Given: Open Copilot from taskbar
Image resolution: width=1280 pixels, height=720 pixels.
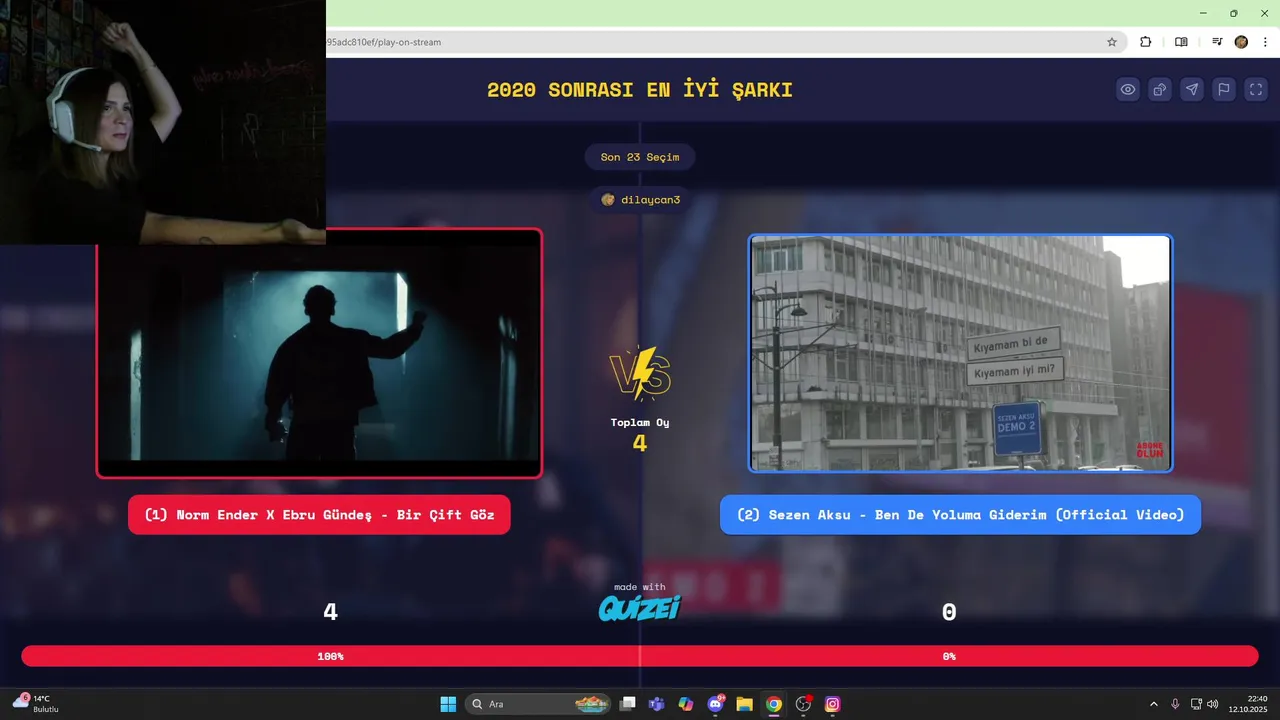Looking at the screenshot, I should click(x=685, y=704).
